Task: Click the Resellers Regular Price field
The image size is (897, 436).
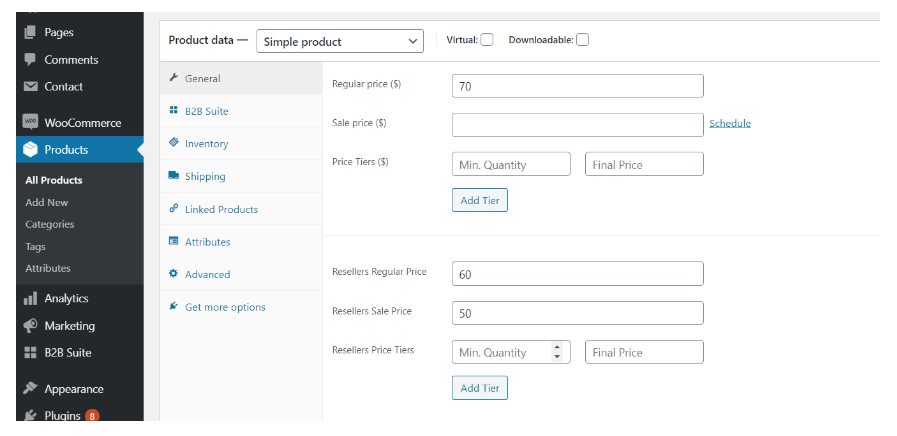Action: (x=577, y=274)
